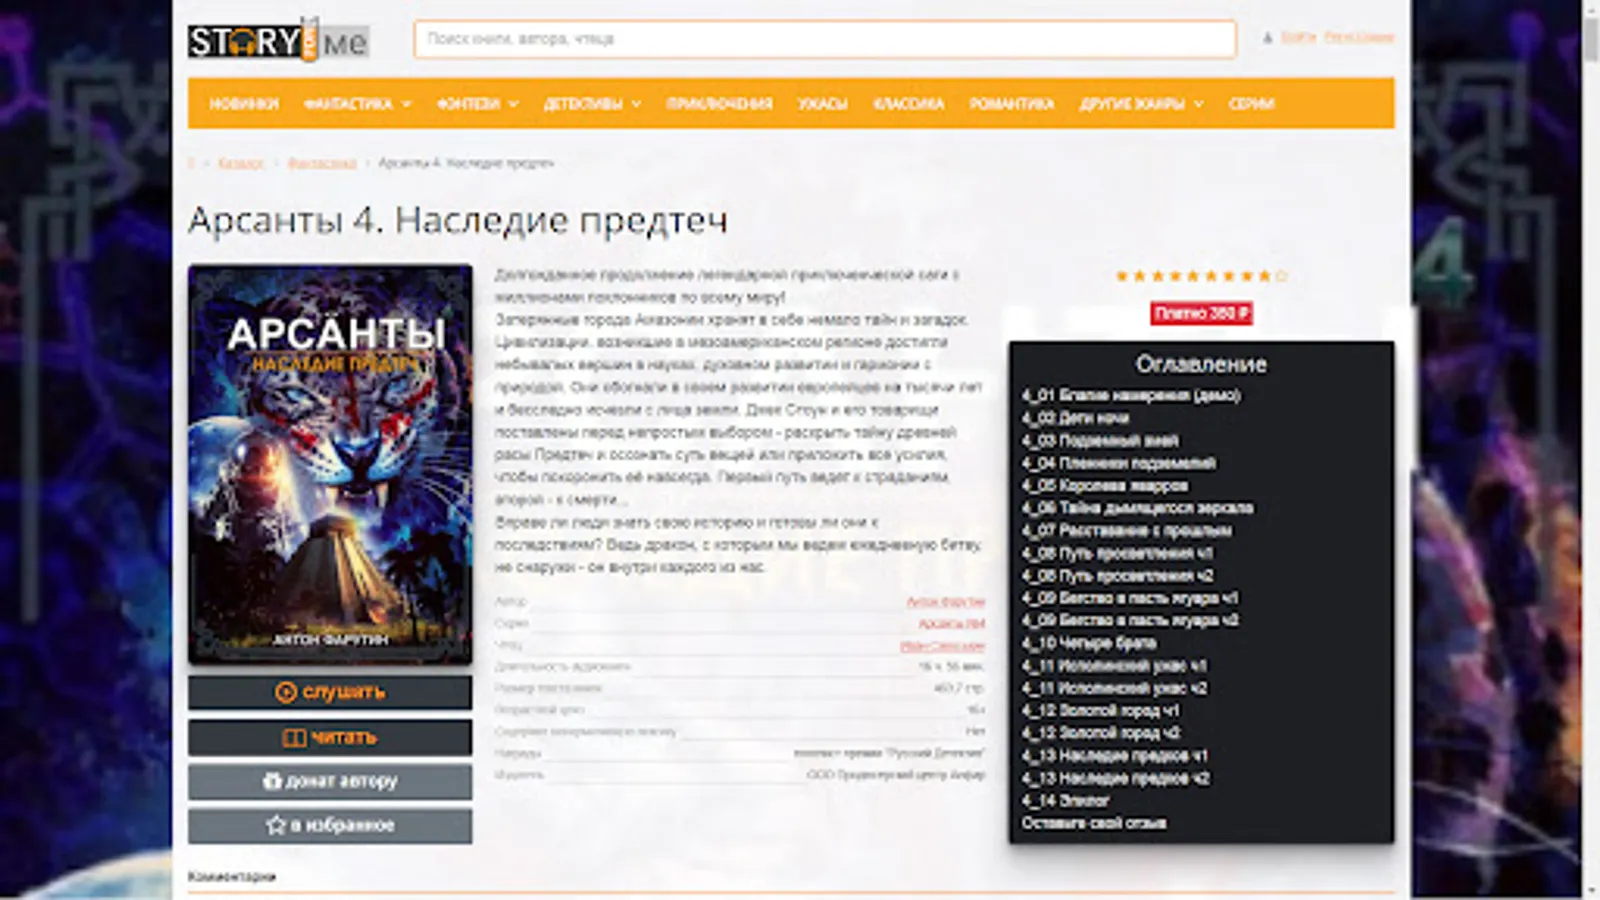Expand the ДРУГИЕ ЖАНРЫ dropdown arrow
1600x900 pixels.
pos(1199,104)
